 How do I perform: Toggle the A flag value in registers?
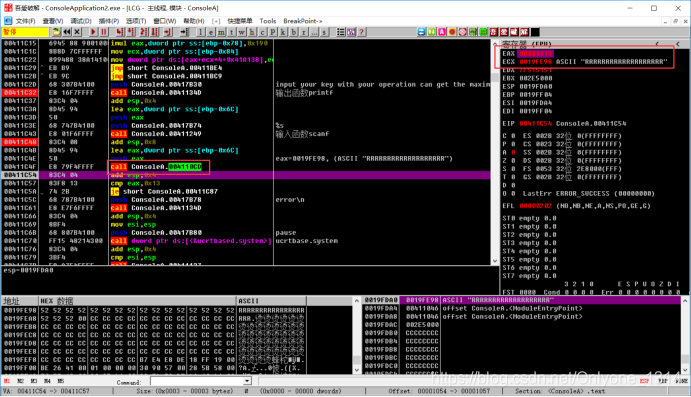click(513, 152)
